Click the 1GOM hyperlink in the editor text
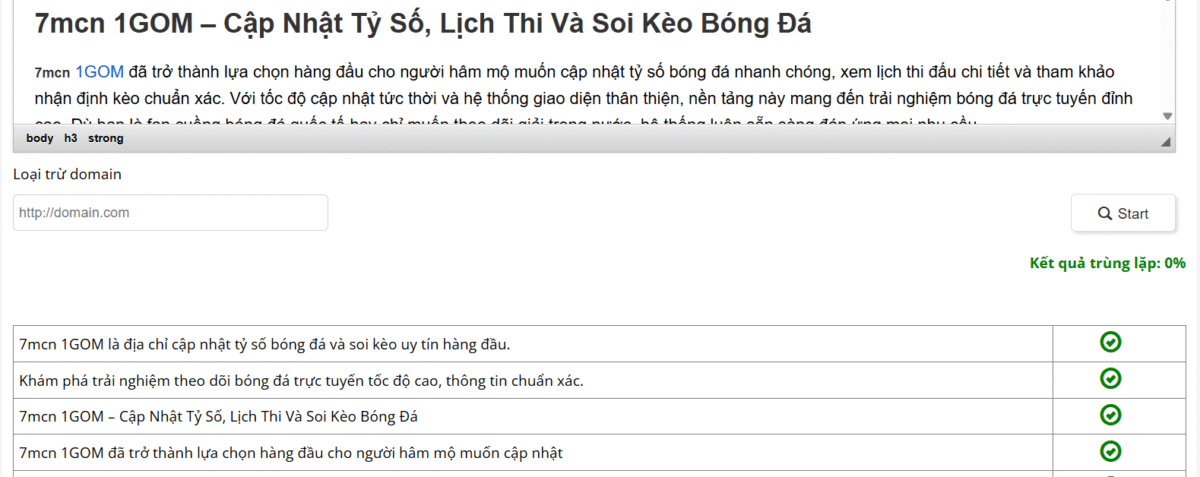1200x477 pixels. 99,72
